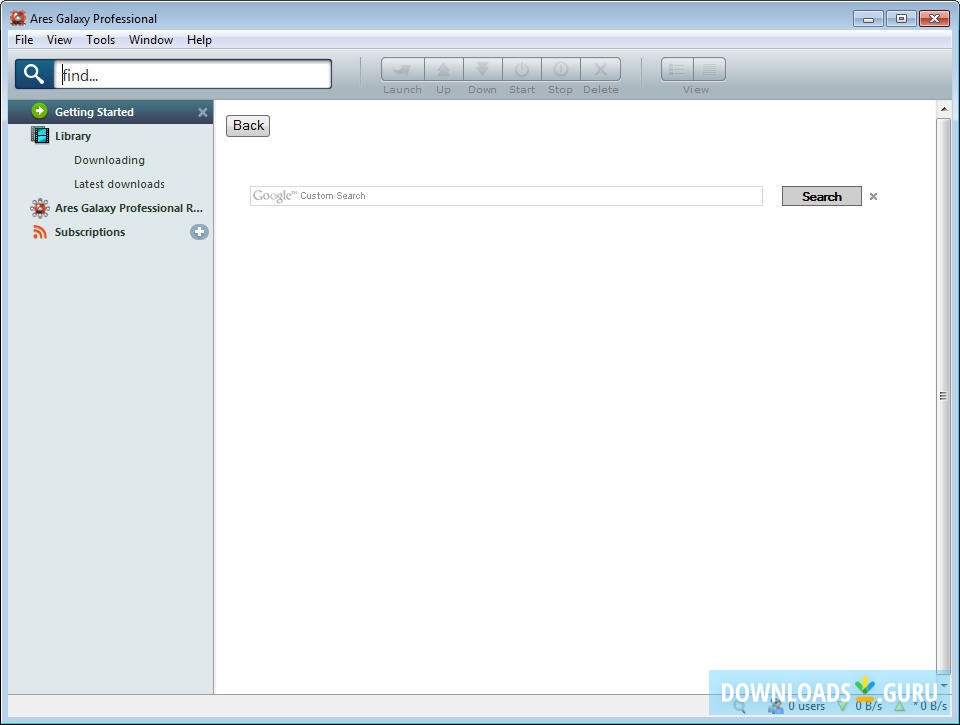
Task: Select the Launch toolbar icon
Action: [402, 69]
